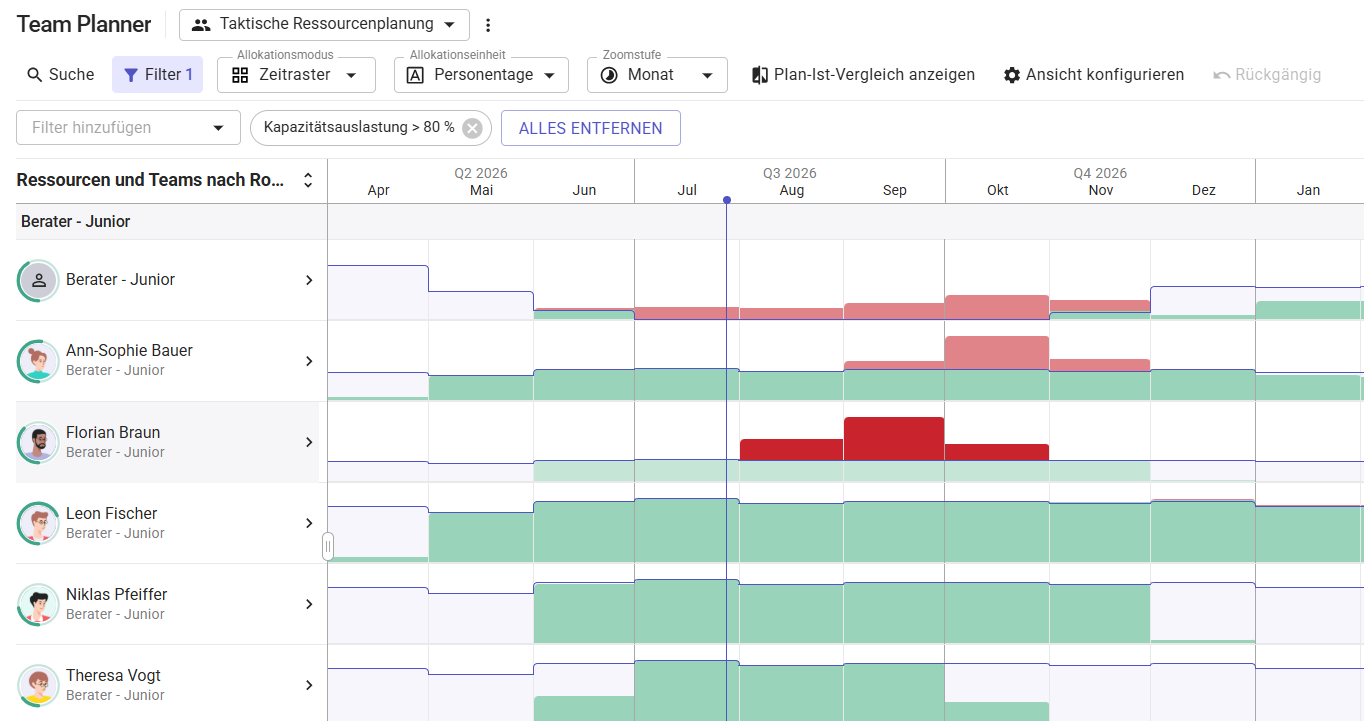Expand Leon Fischer's row chevron
The height and width of the screenshot is (721, 1364).
point(309,523)
